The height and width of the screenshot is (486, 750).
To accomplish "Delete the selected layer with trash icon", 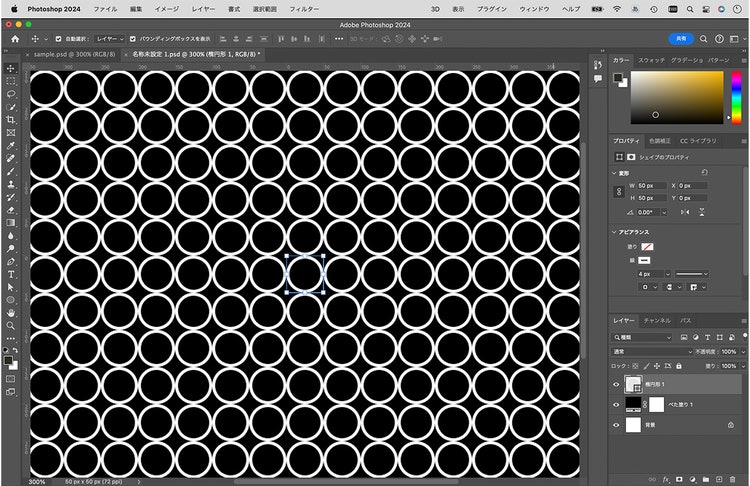I will (x=732, y=479).
